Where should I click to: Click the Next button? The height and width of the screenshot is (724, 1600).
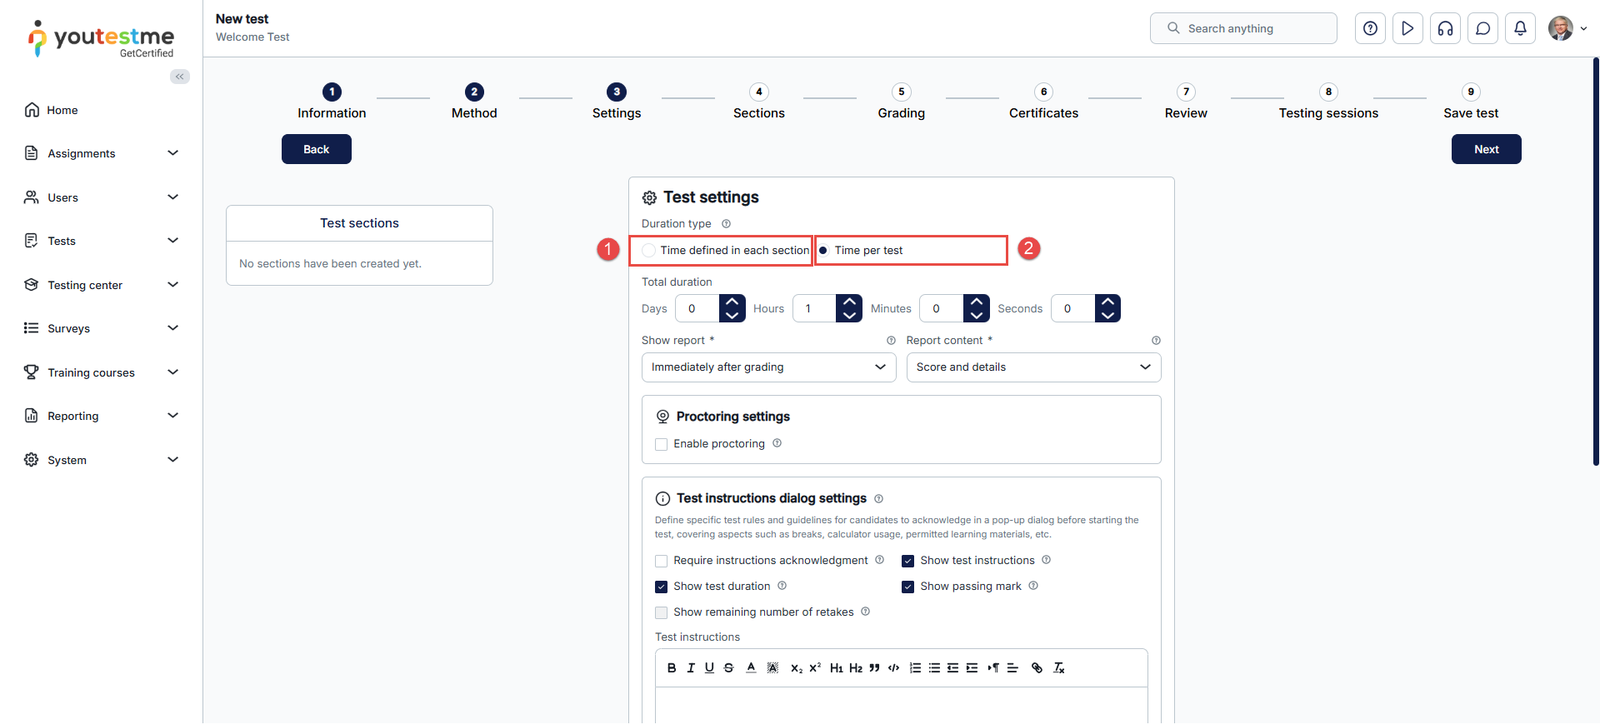[1486, 149]
